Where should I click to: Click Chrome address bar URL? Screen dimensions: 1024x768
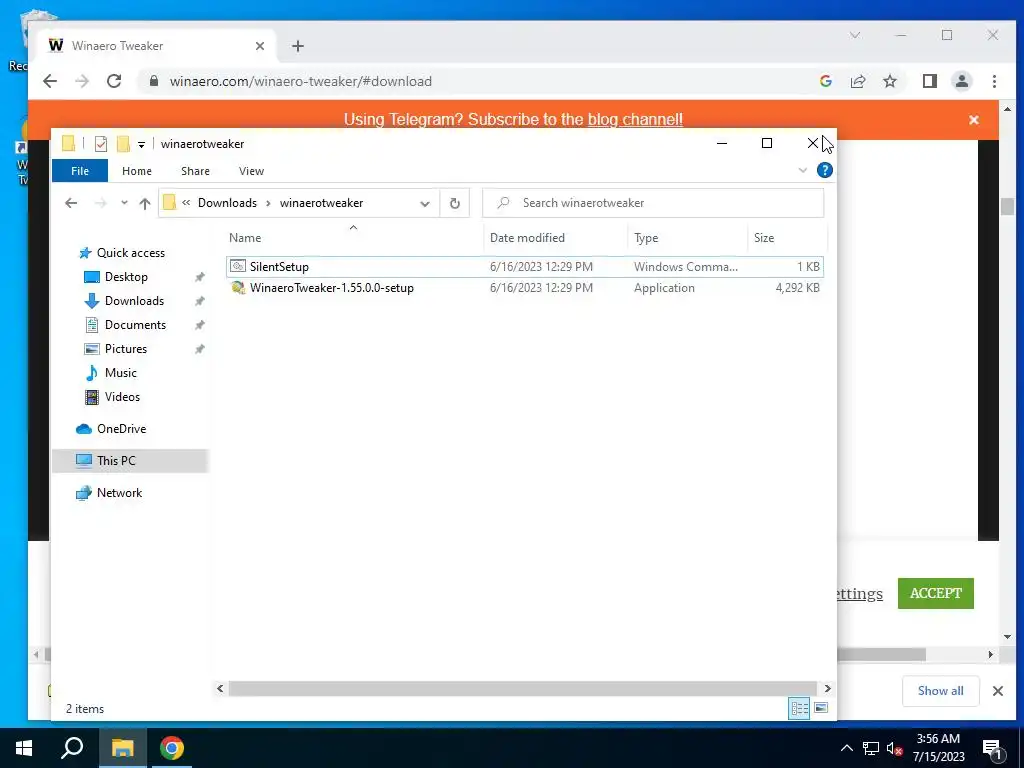pyautogui.click(x=300, y=82)
